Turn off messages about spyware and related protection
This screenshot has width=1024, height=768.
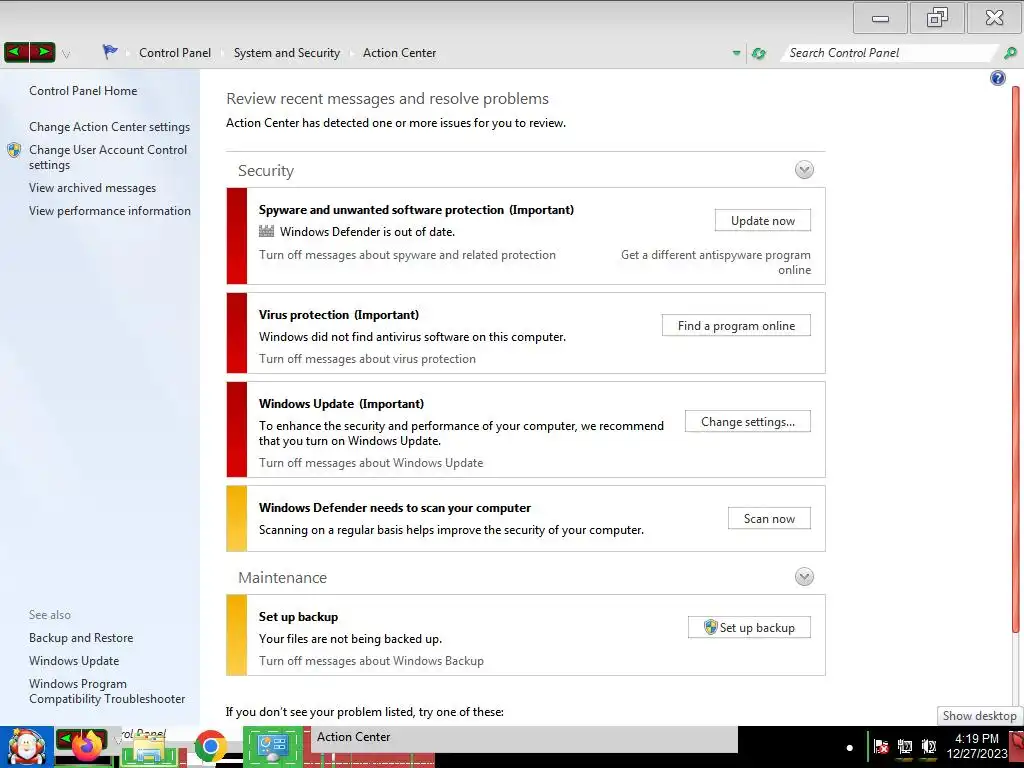[407, 255]
